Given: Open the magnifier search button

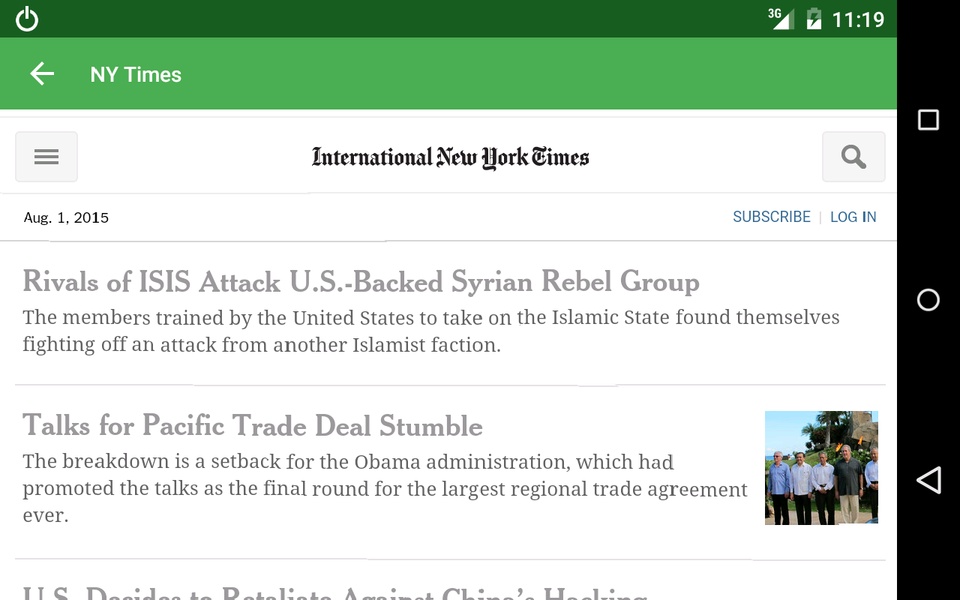Looking at the screenshot, I should tap(853, 157).
